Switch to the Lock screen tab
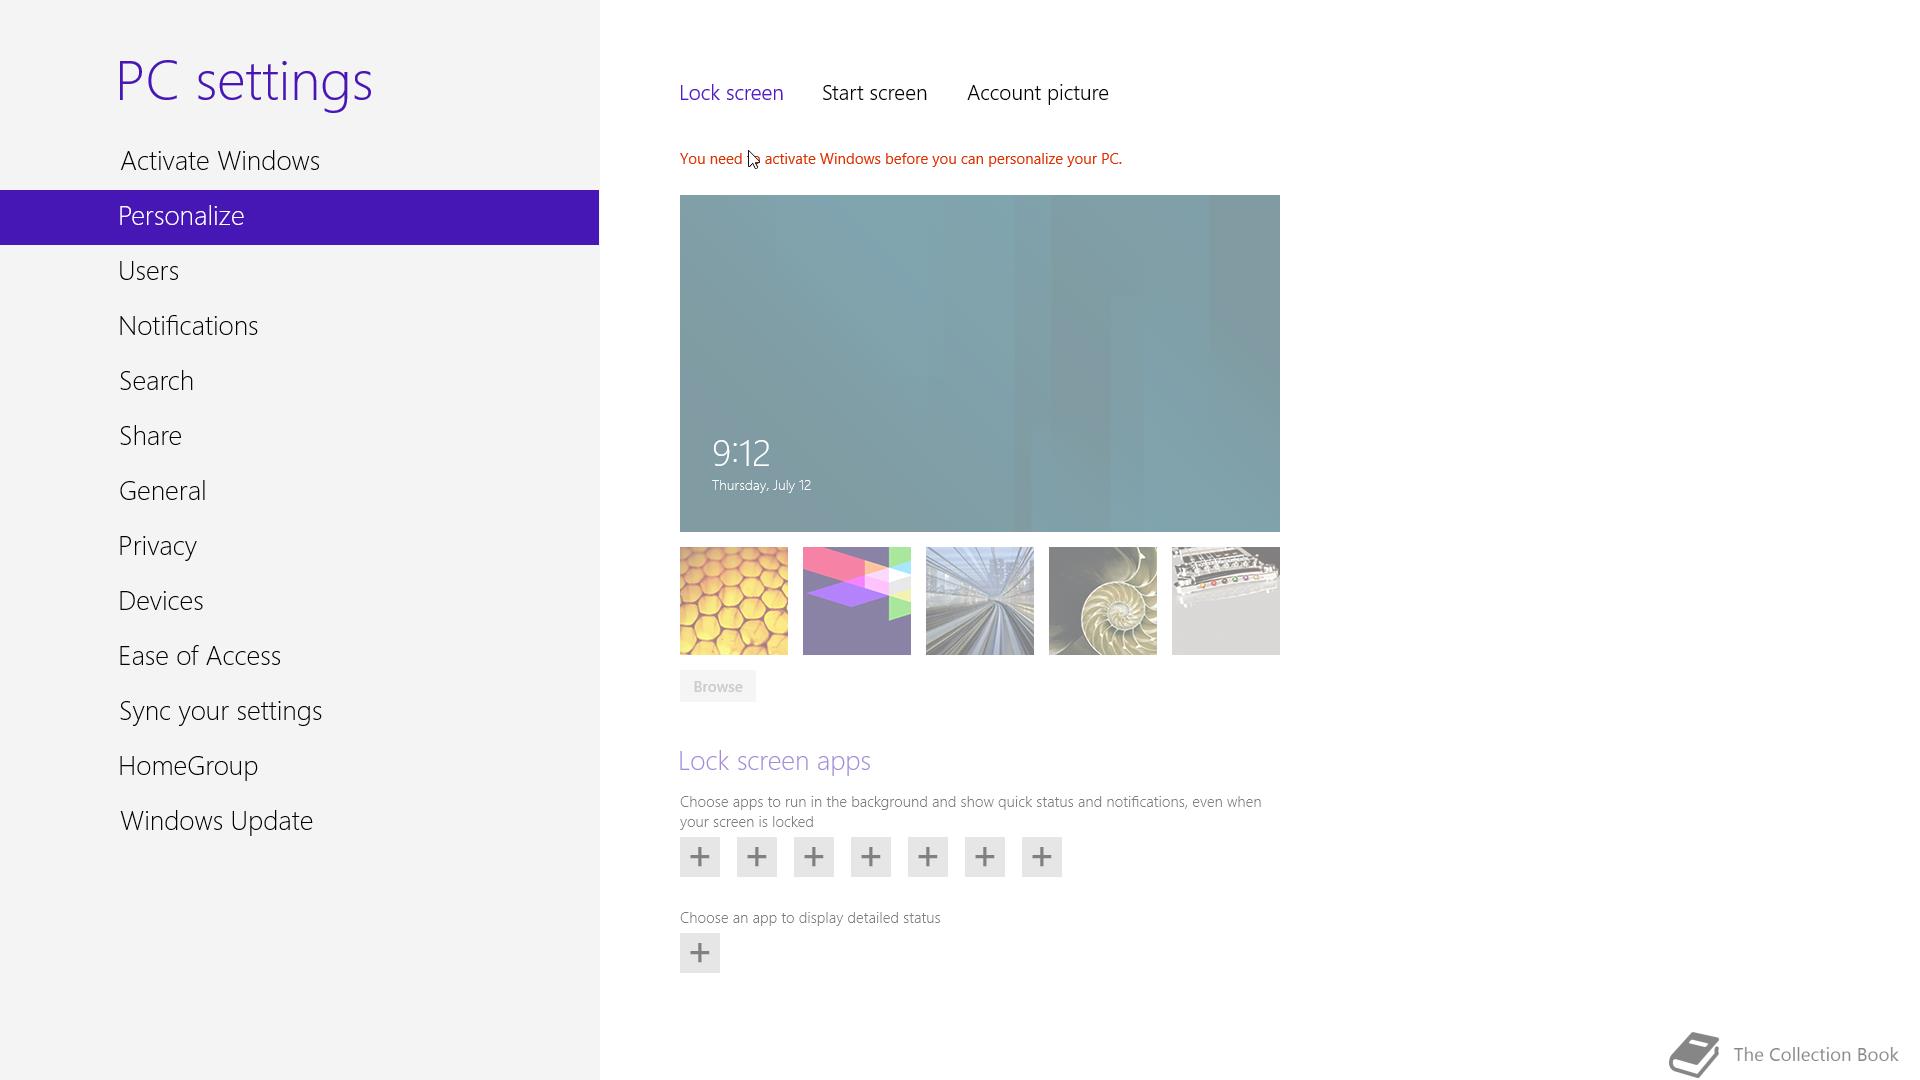1920x1080 pixels. (731, 93)
